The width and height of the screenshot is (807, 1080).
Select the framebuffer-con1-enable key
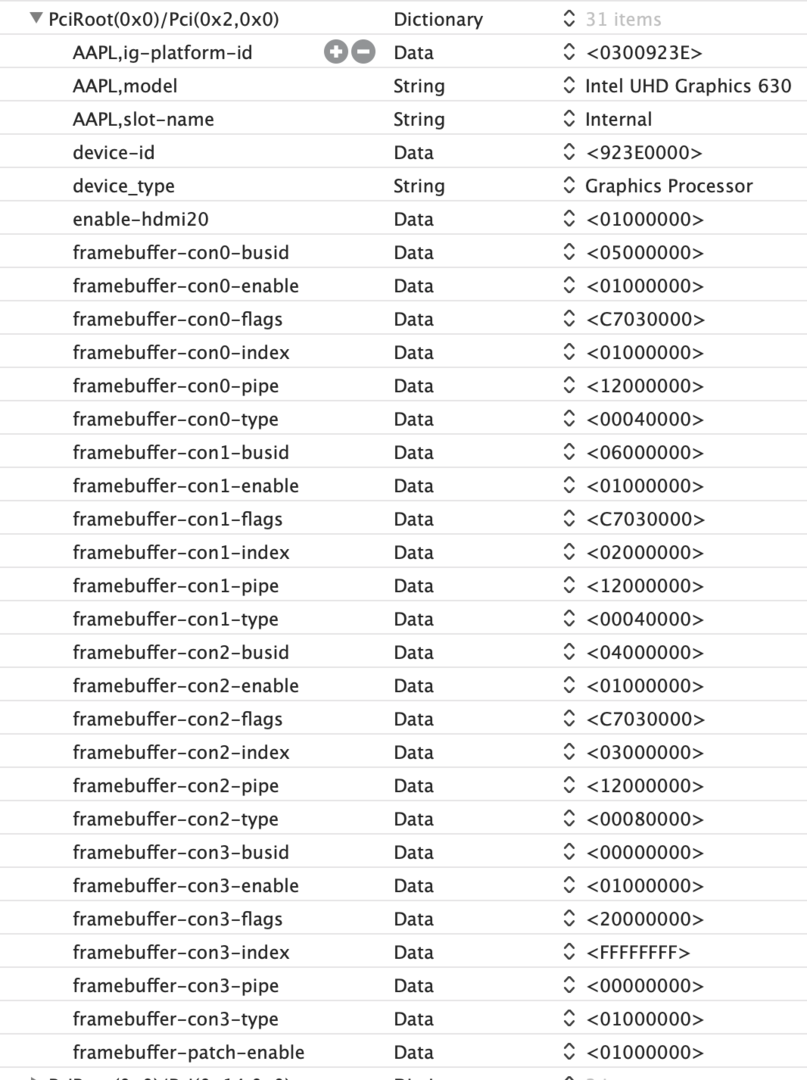pos(185,486)
